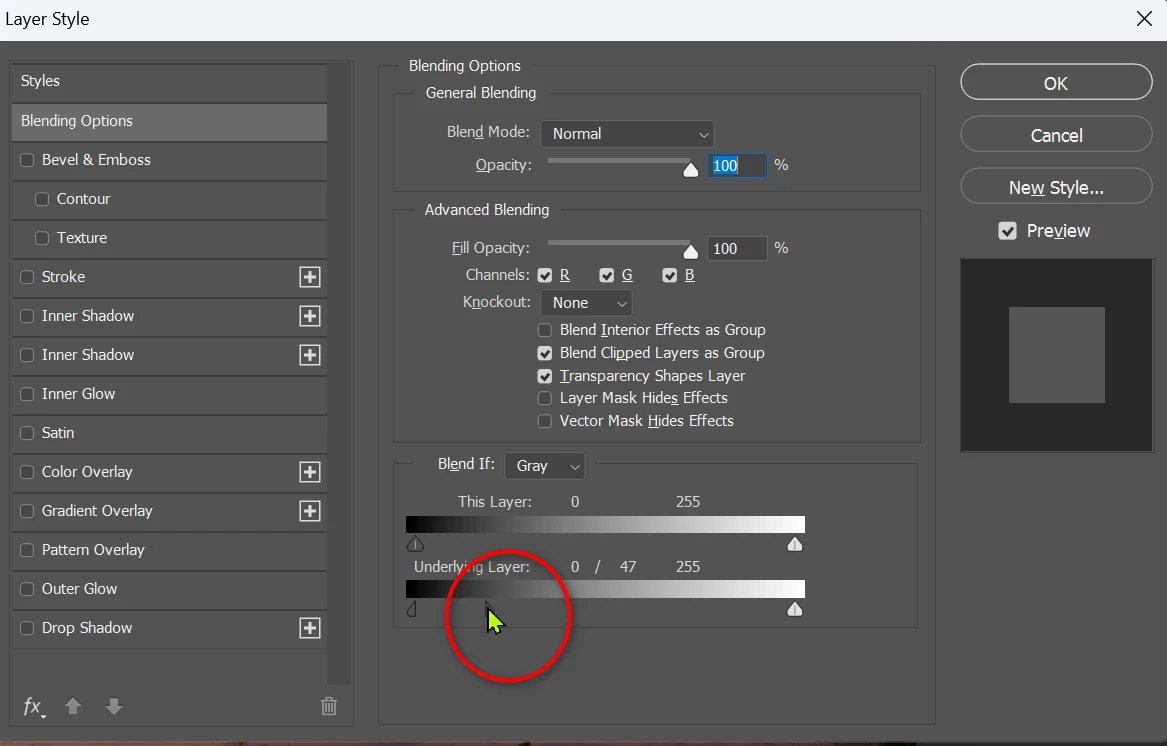Check Vector Mask Hides Effects
Viewport: 1167px width, 746px height.
tap(545, 421)
